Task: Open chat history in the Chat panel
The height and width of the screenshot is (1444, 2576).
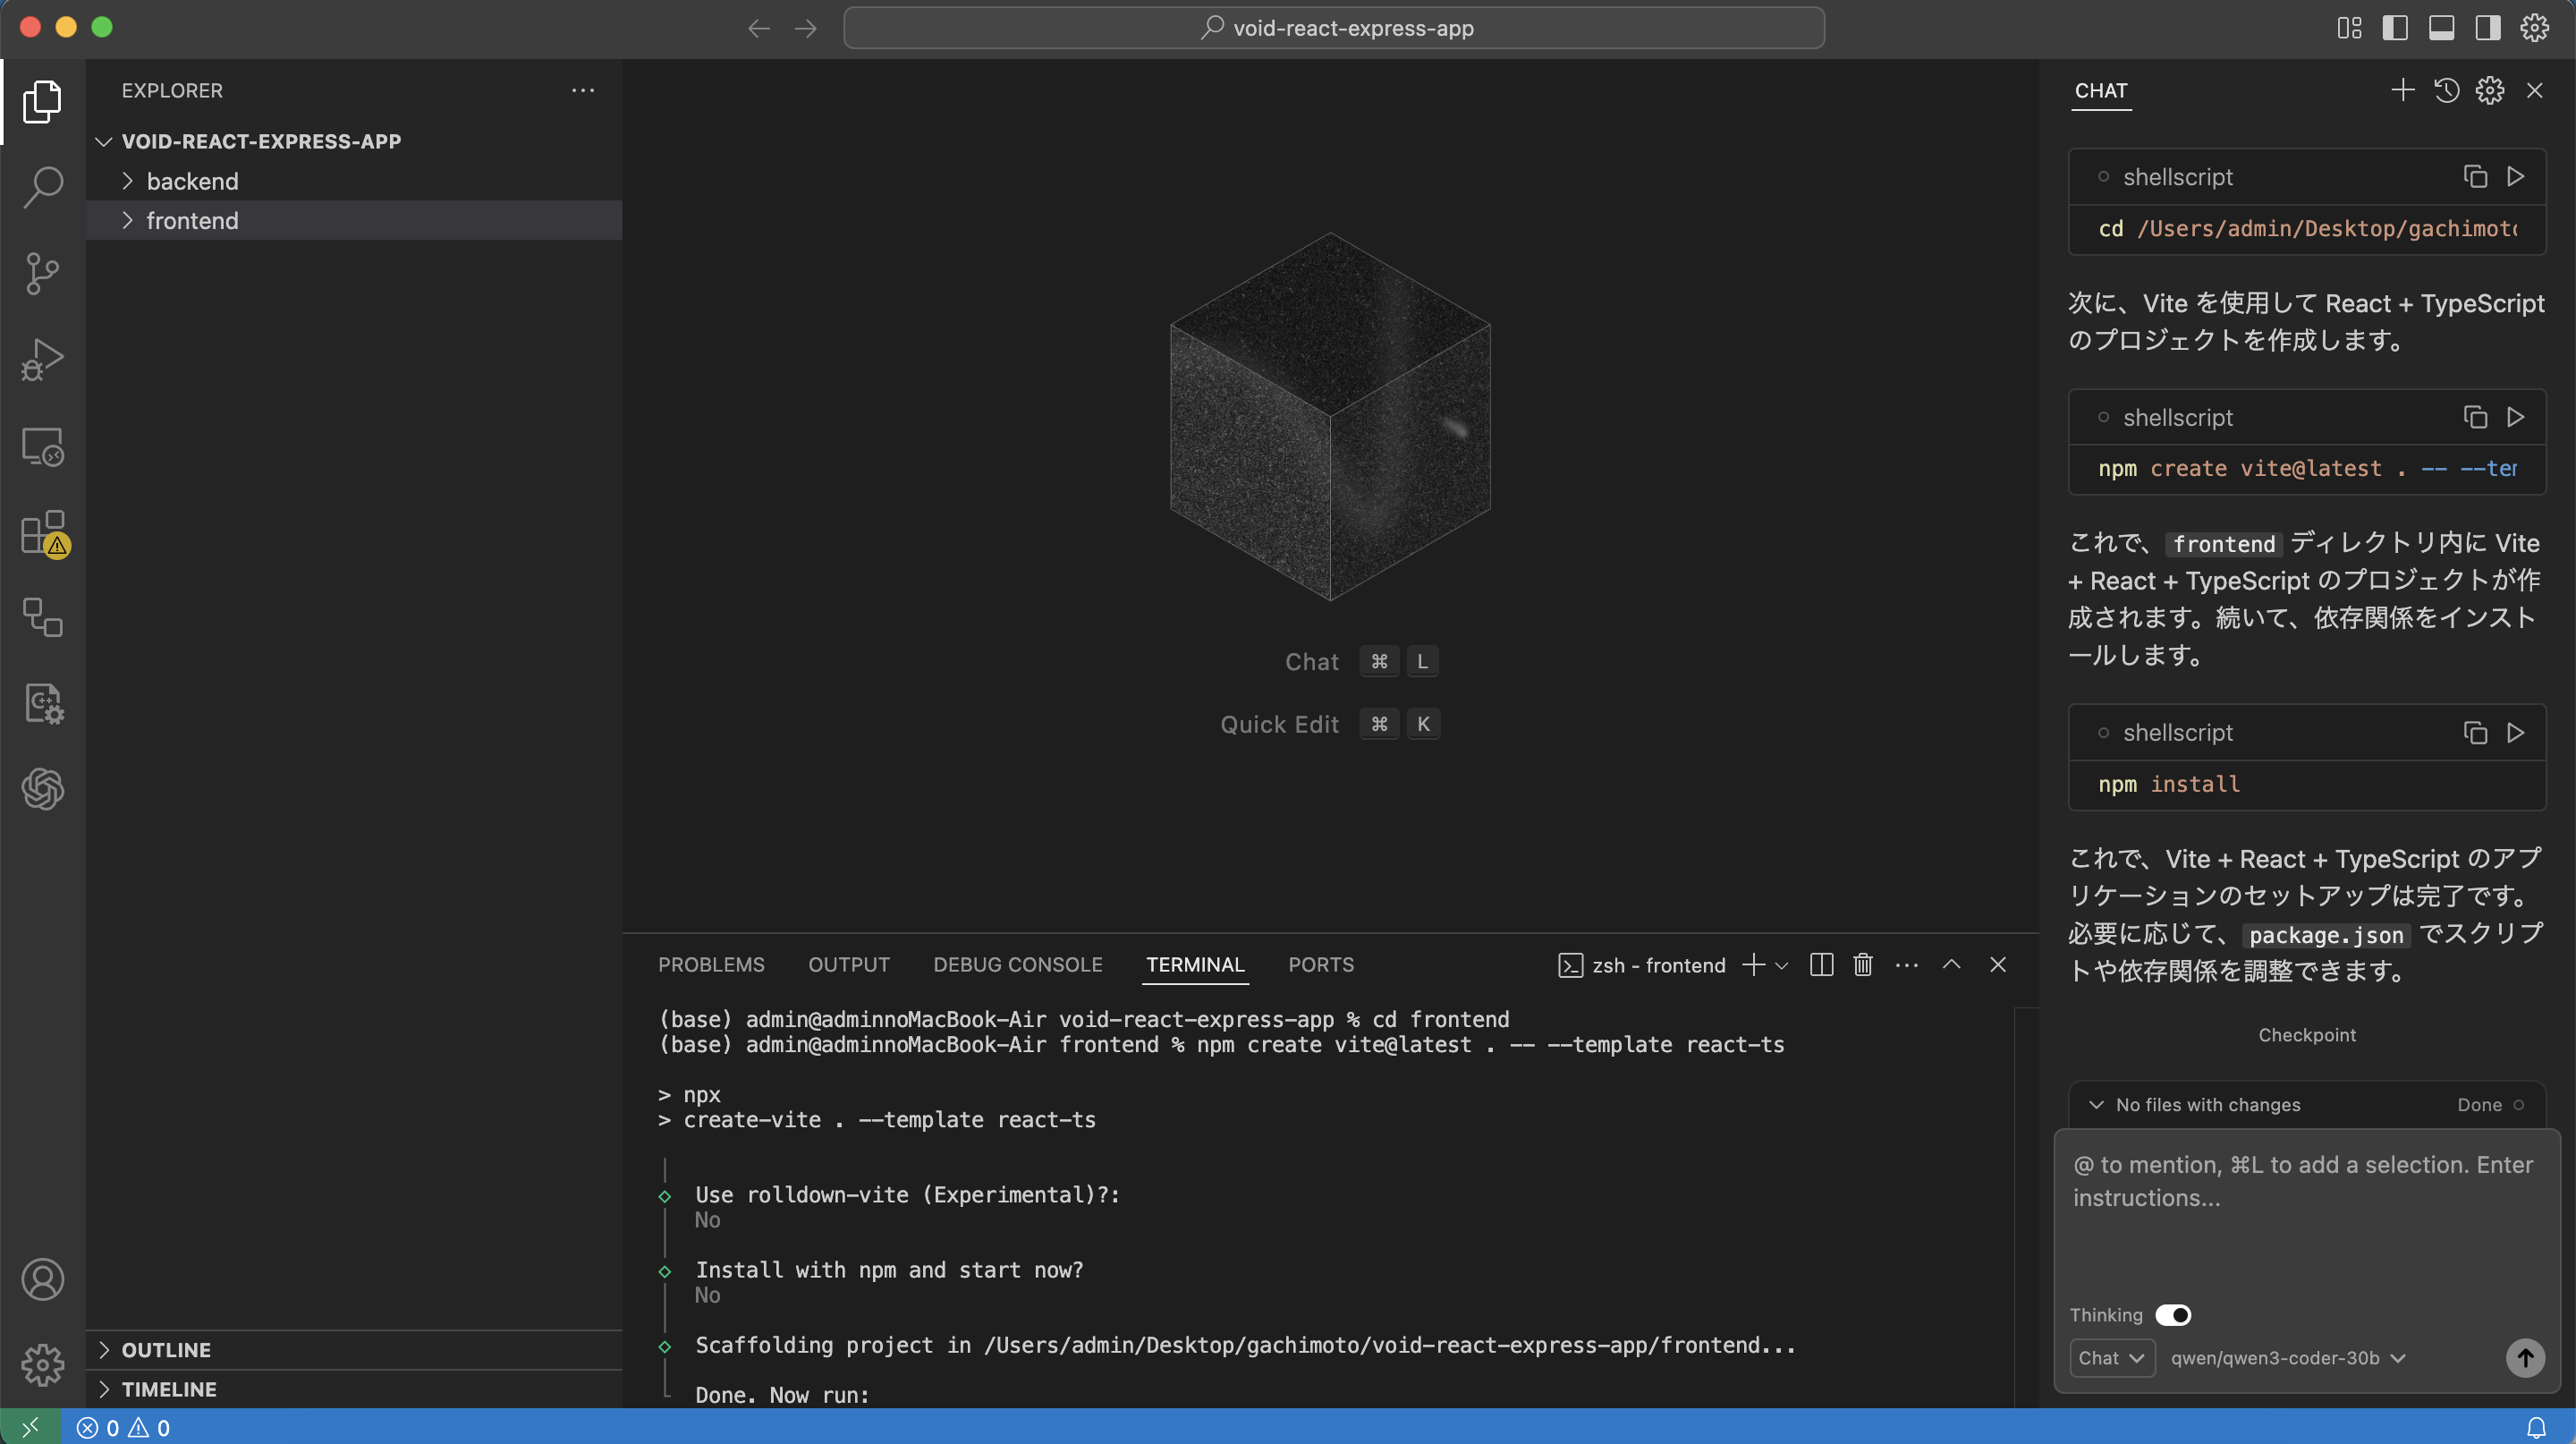Action: [x=2446, y=91]
